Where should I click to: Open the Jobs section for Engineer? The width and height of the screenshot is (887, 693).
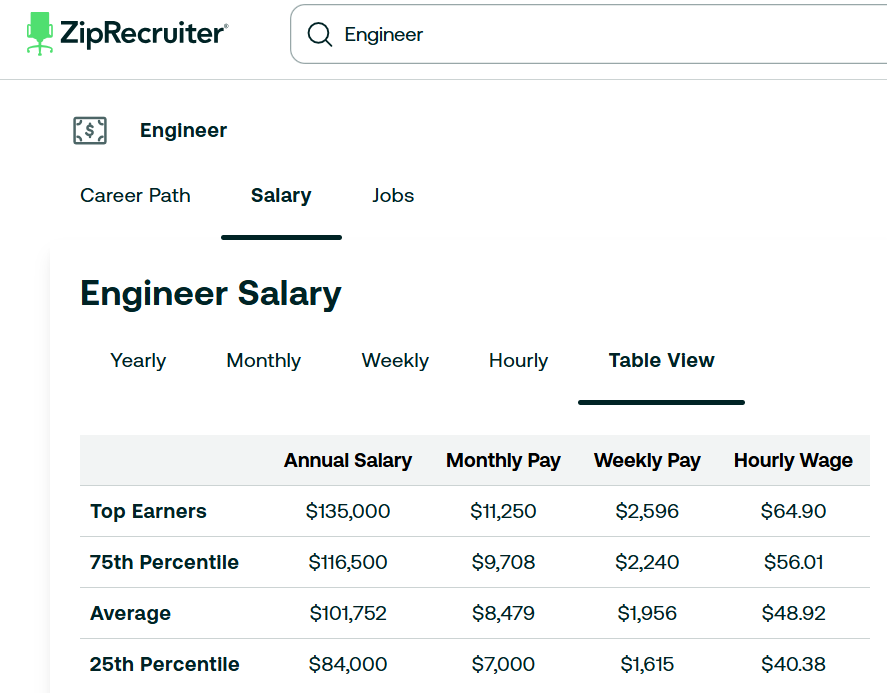click(393, 196)
